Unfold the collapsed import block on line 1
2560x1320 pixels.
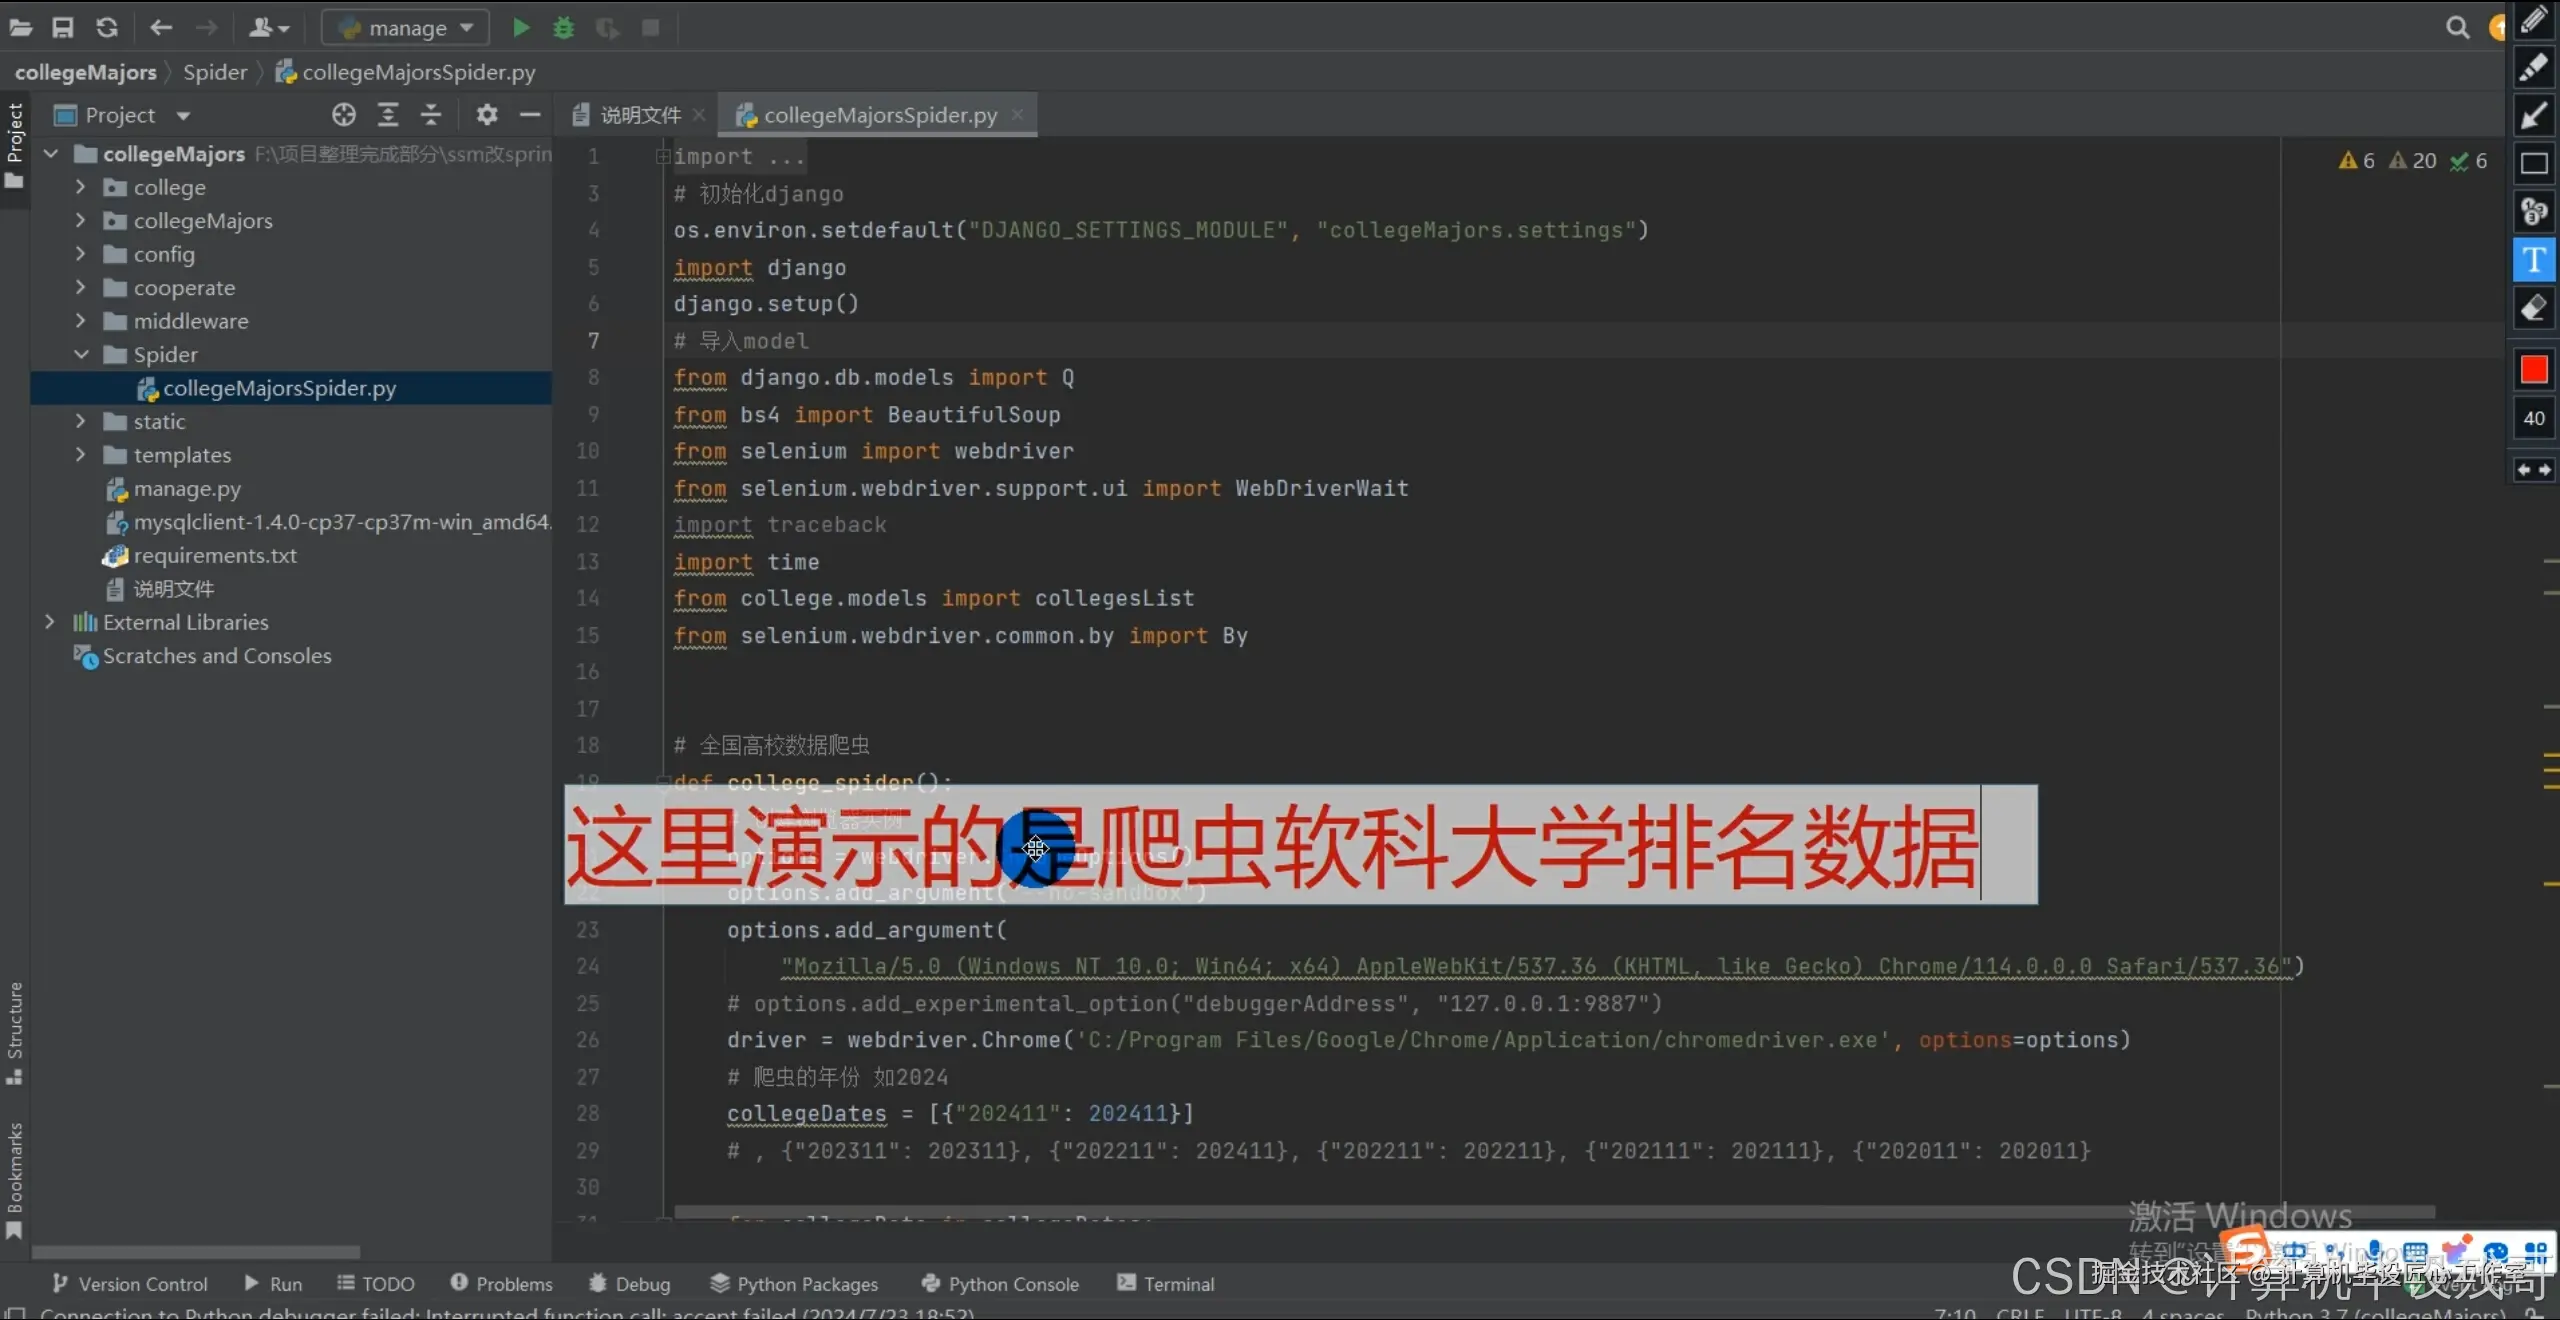pyautogui.click(x=662, y=157)
